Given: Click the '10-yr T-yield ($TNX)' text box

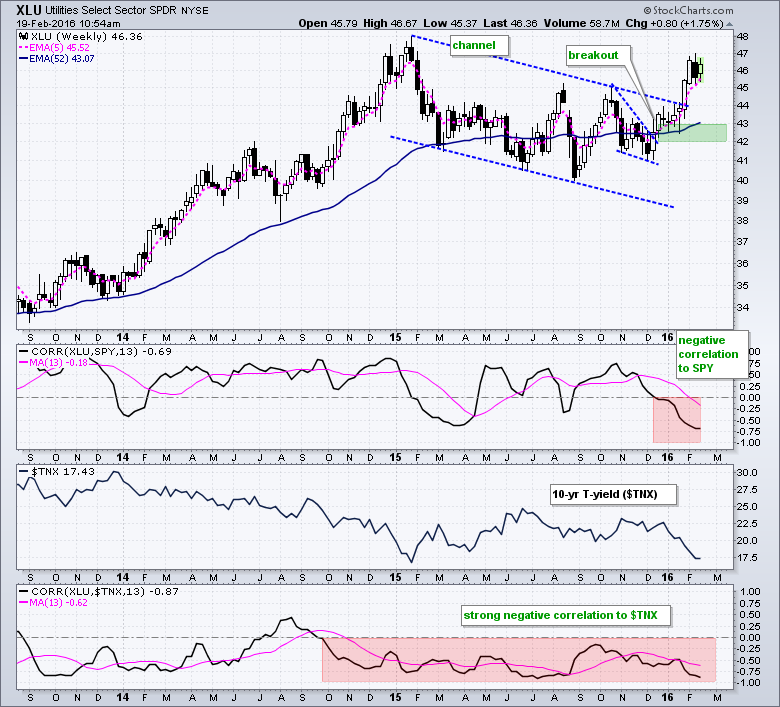Looking at the screenshot, I should [x=613, y=493].
